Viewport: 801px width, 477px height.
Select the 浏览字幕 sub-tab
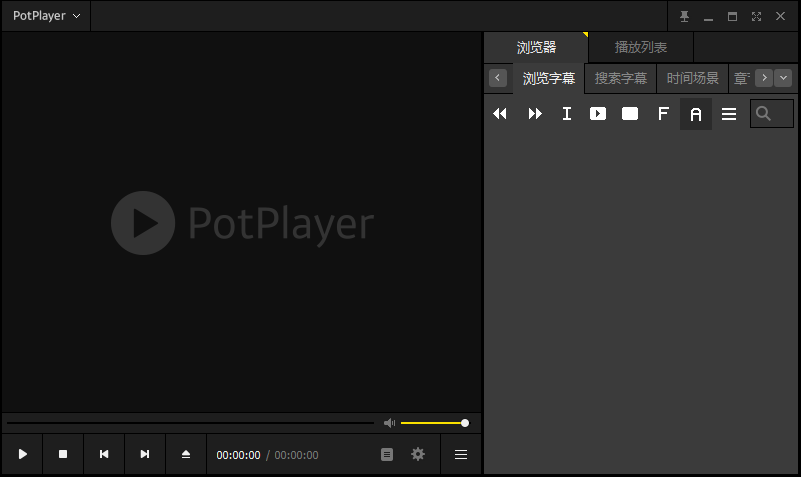point(549,78)
